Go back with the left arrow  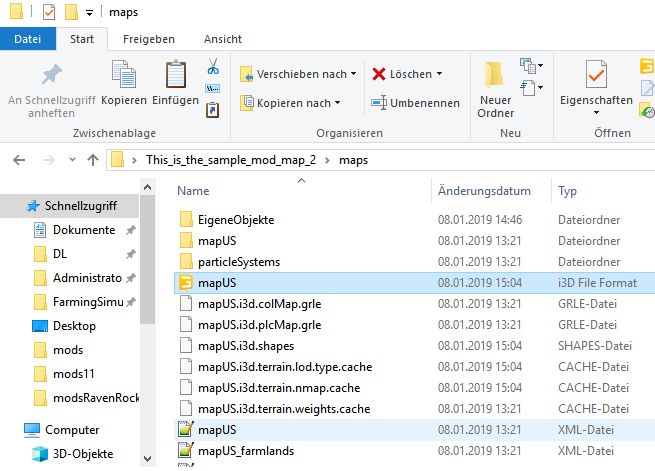click(x=19, y=160)
